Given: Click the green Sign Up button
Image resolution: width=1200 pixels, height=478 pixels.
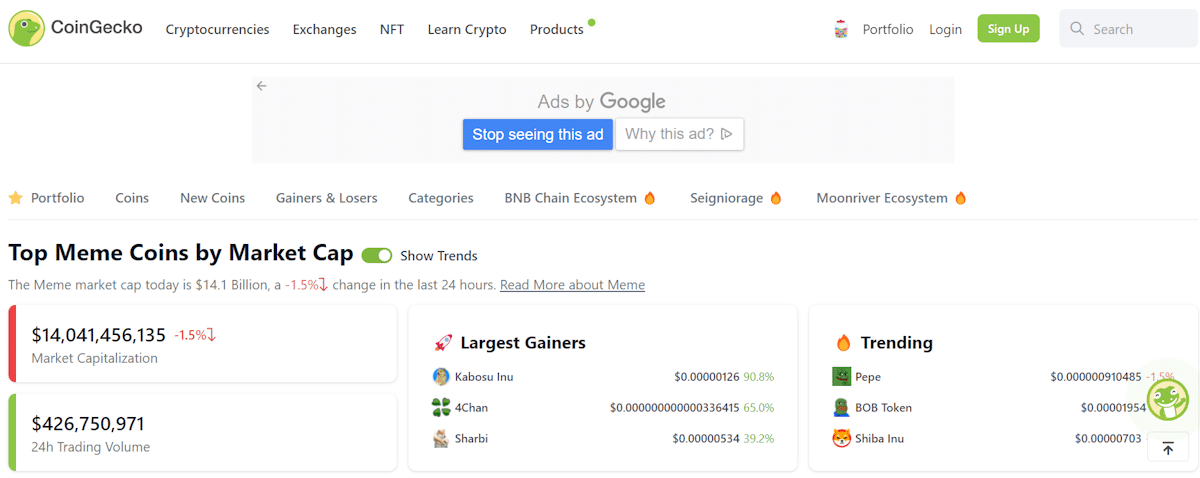Looking at the screenshot, I should pos(1008,29).
